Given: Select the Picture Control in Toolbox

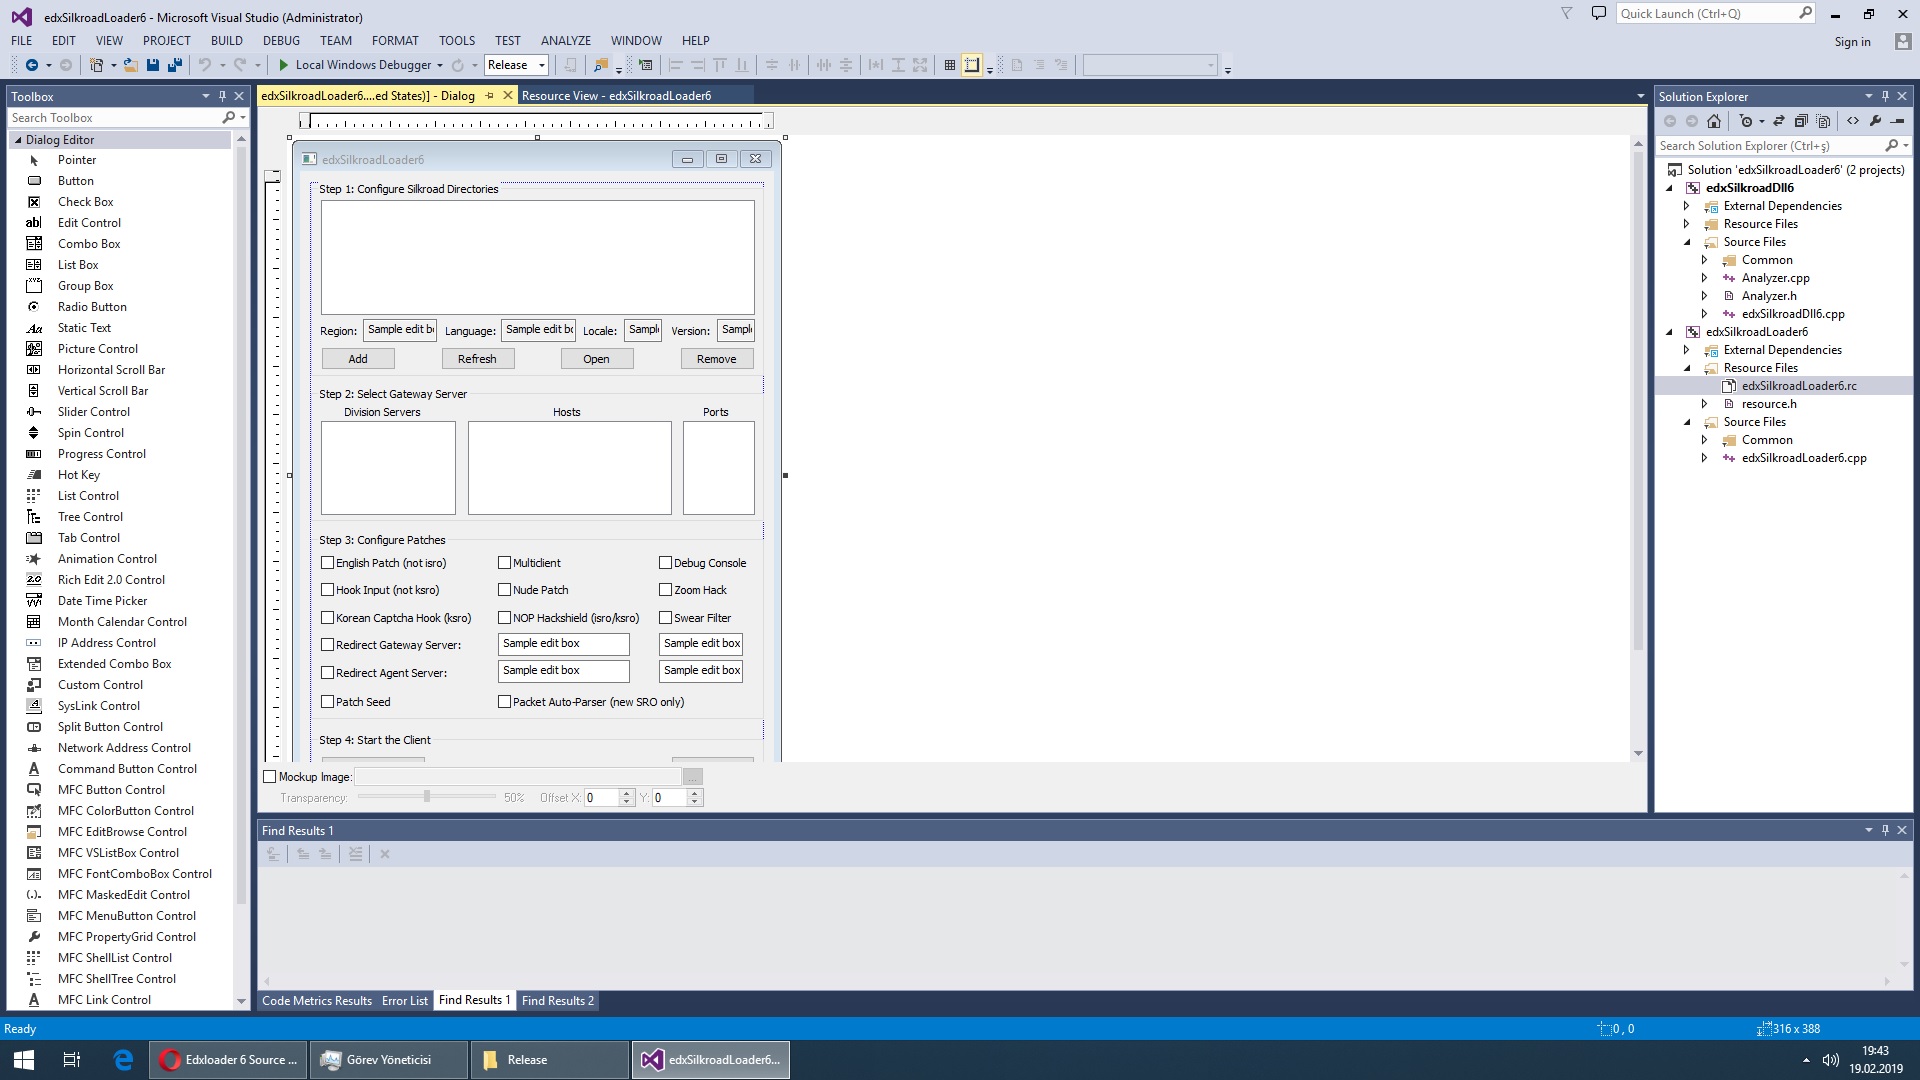Looking at the screenshot, I should click(98, 349).
